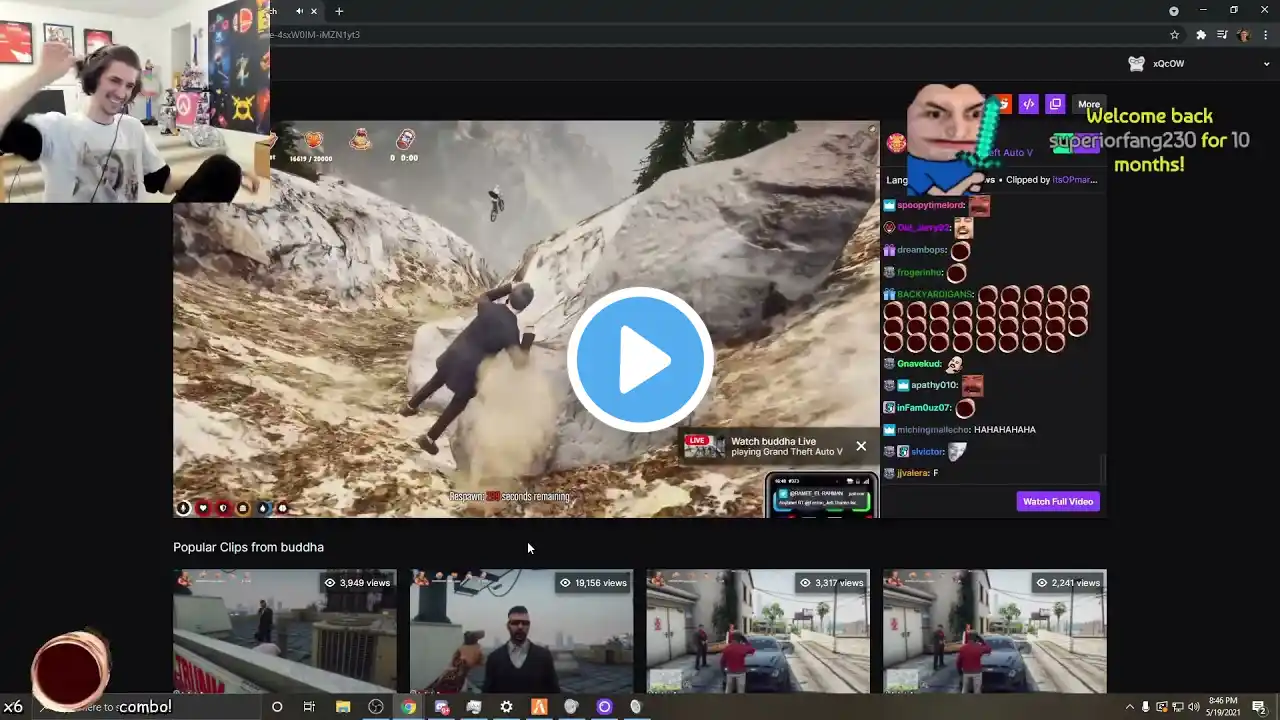The height and width of the screenshot is (720, 1280).
Task: Click chat username inFam0uz07
Action: (925, 408)
